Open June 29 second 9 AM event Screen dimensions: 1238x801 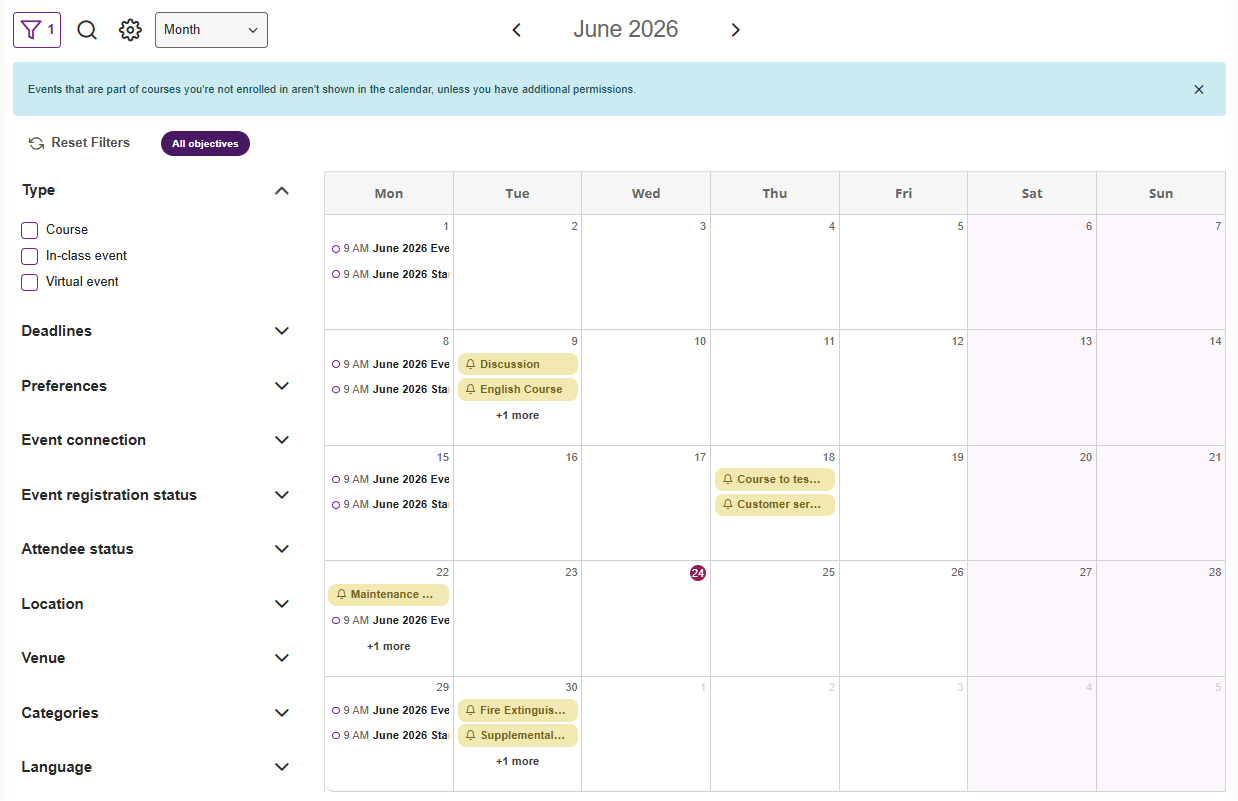390,735
